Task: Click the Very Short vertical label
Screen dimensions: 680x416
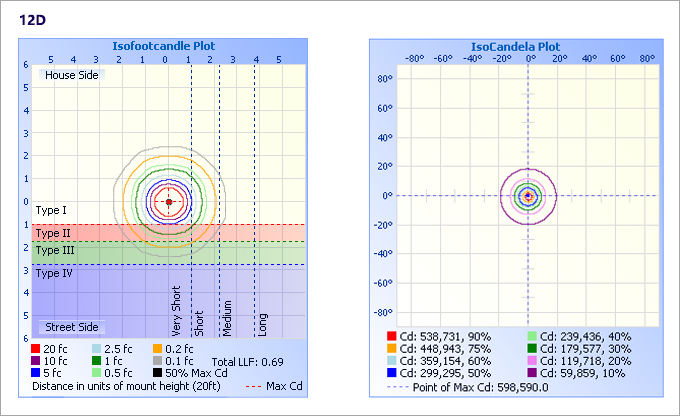Action: coord(176,310)
